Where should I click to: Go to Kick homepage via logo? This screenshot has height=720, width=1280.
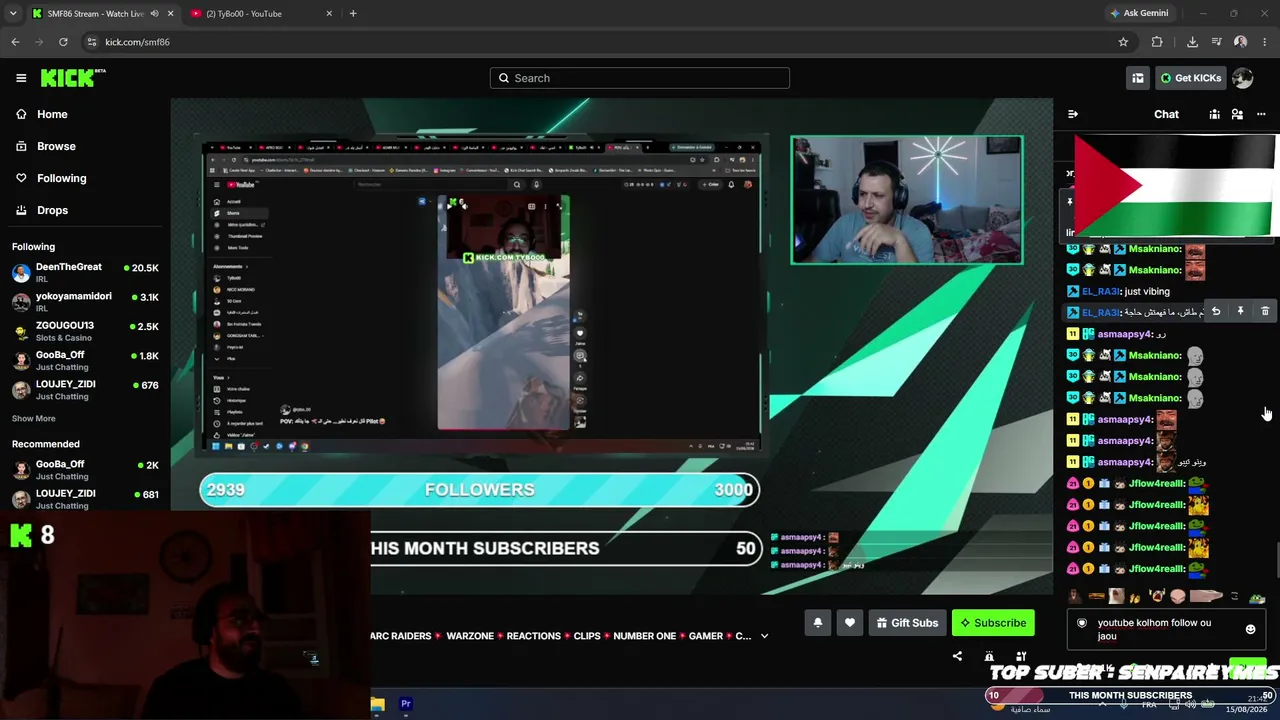tap(73, 78)
